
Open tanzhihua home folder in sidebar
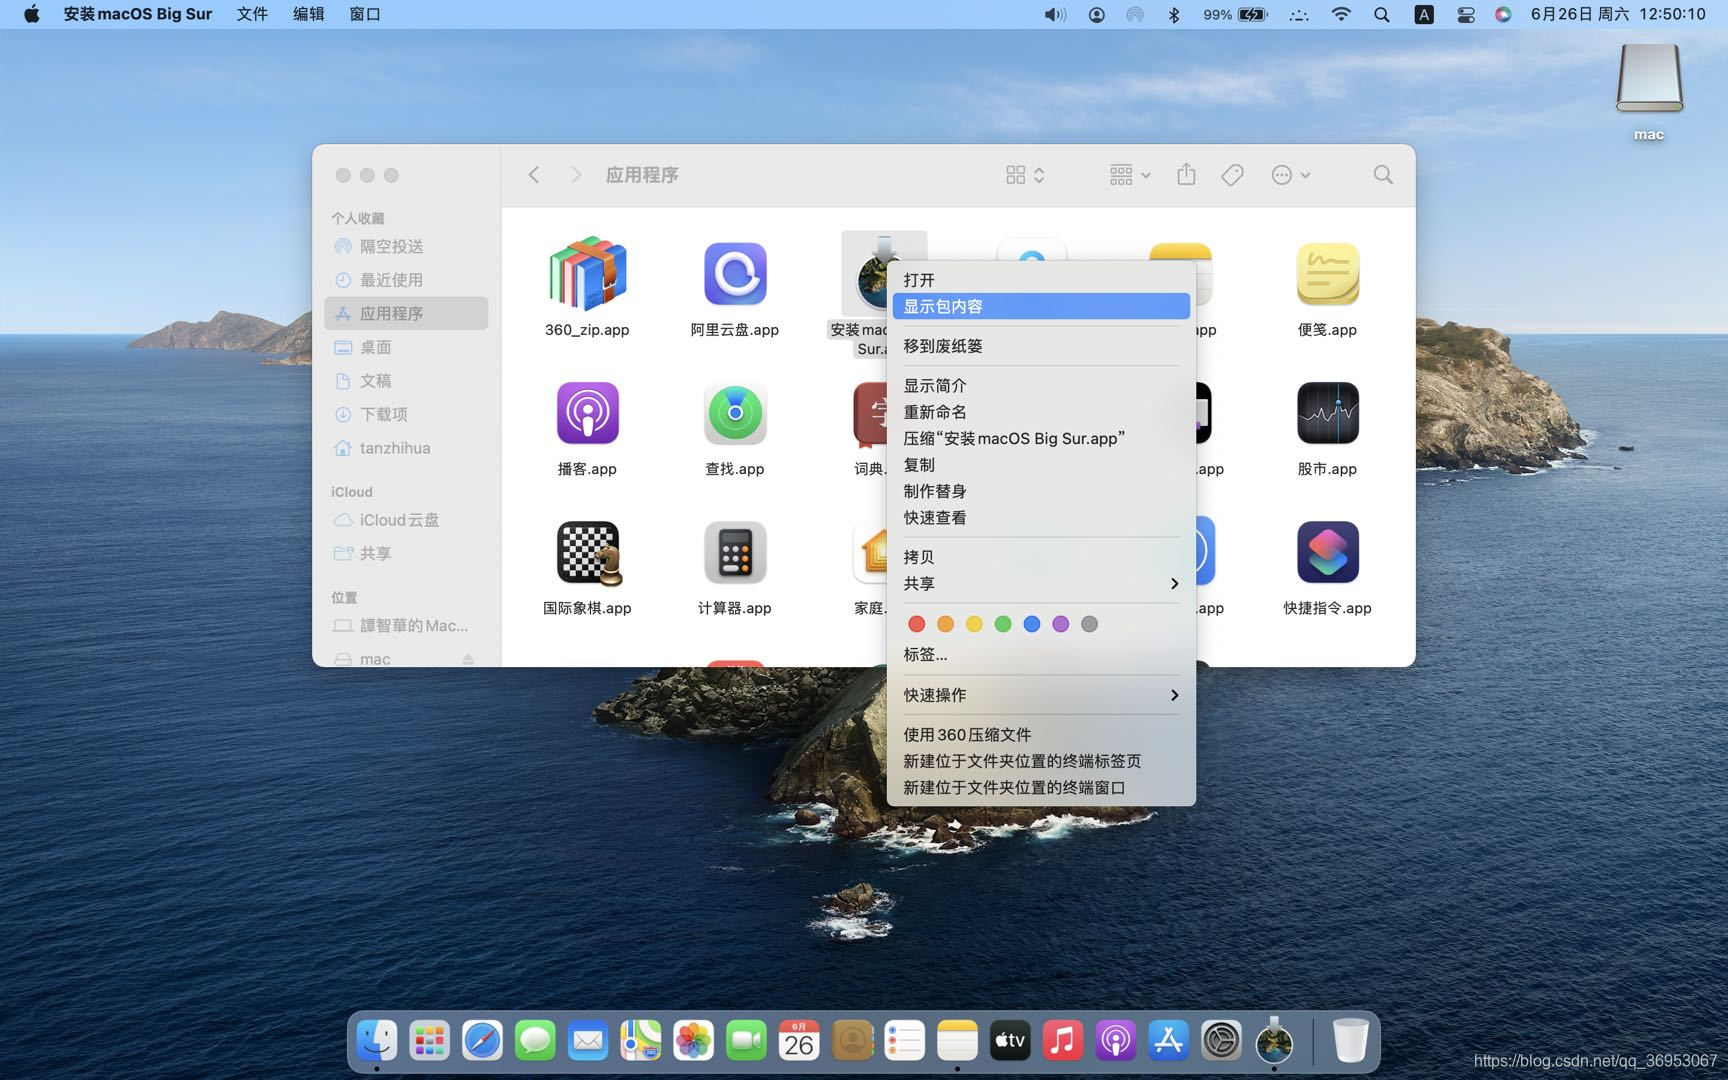point(406,448)
